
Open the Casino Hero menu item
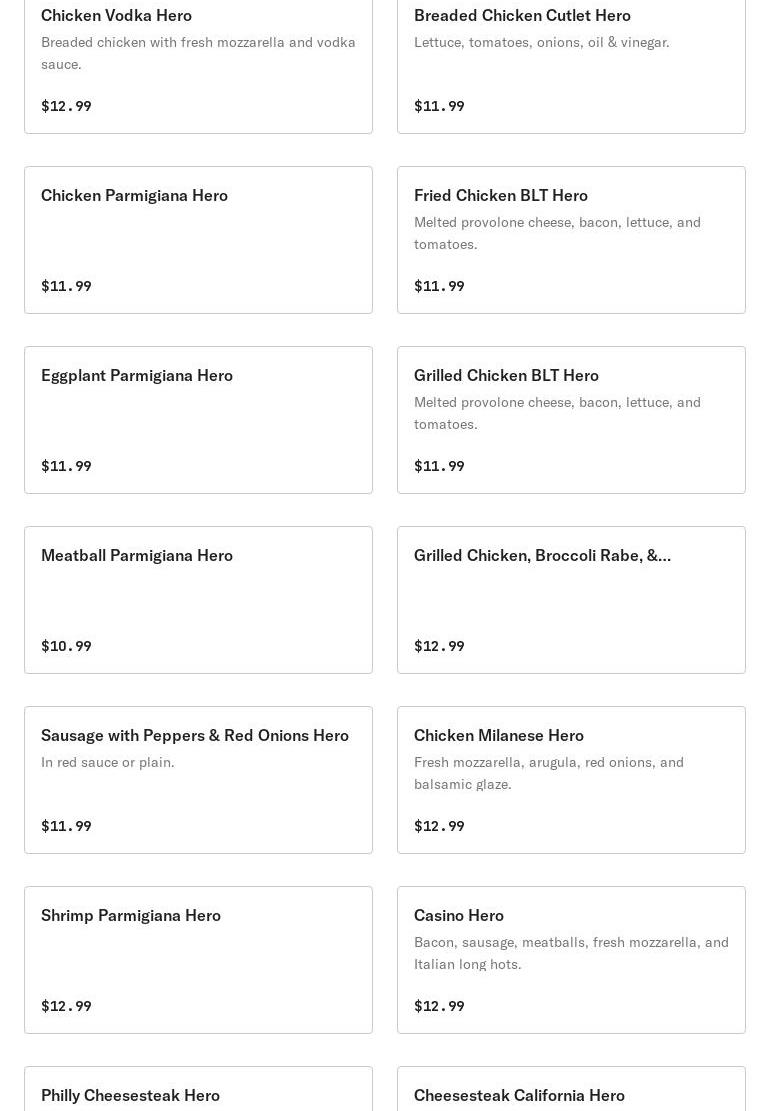tap(571, 960)
